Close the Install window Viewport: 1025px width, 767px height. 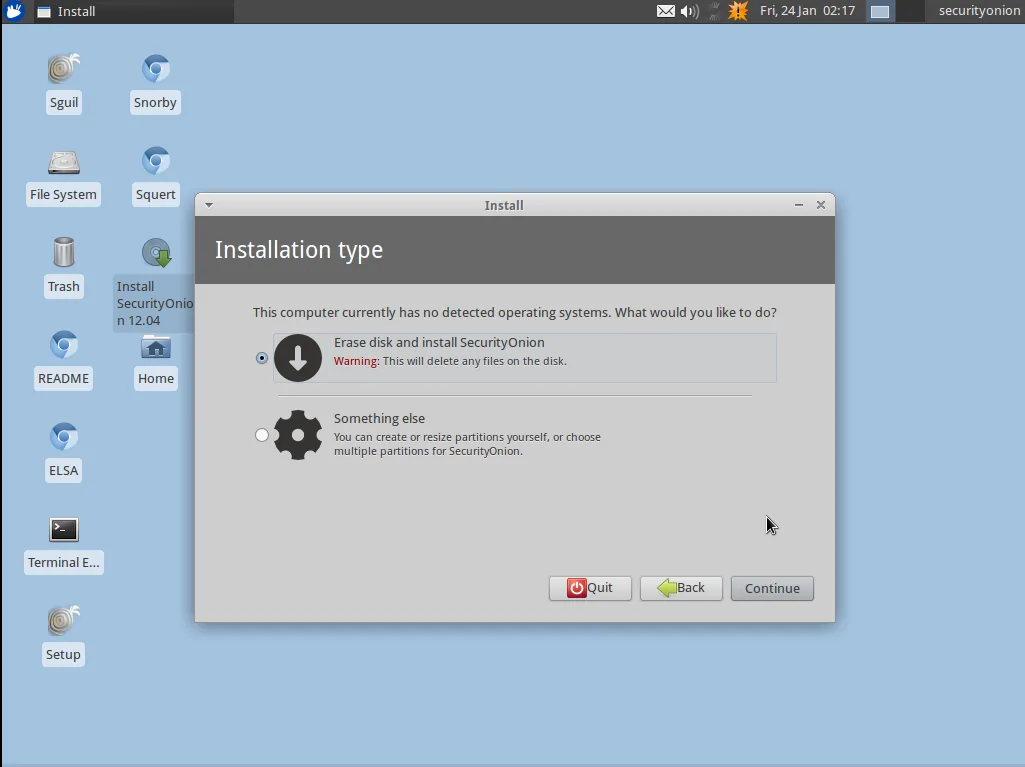pos(821,205)
